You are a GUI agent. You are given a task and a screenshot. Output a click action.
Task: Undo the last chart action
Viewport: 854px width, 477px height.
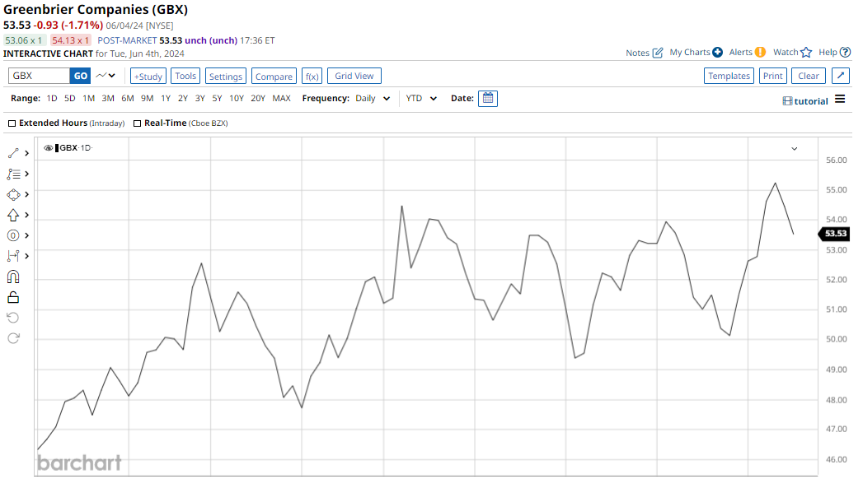coord(13,317)
